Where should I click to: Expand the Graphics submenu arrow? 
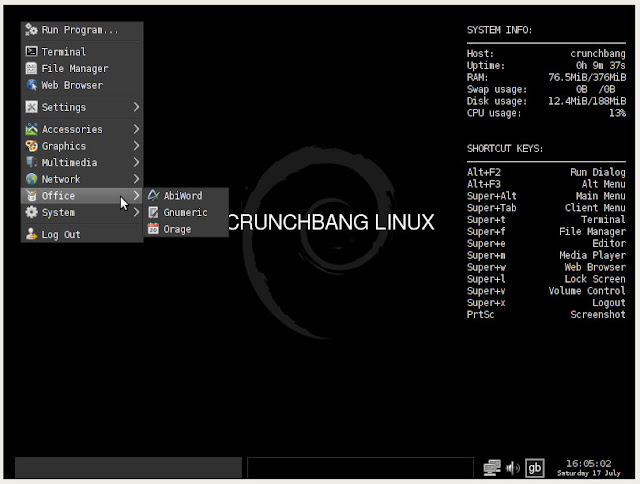click(x=136, y=146)
